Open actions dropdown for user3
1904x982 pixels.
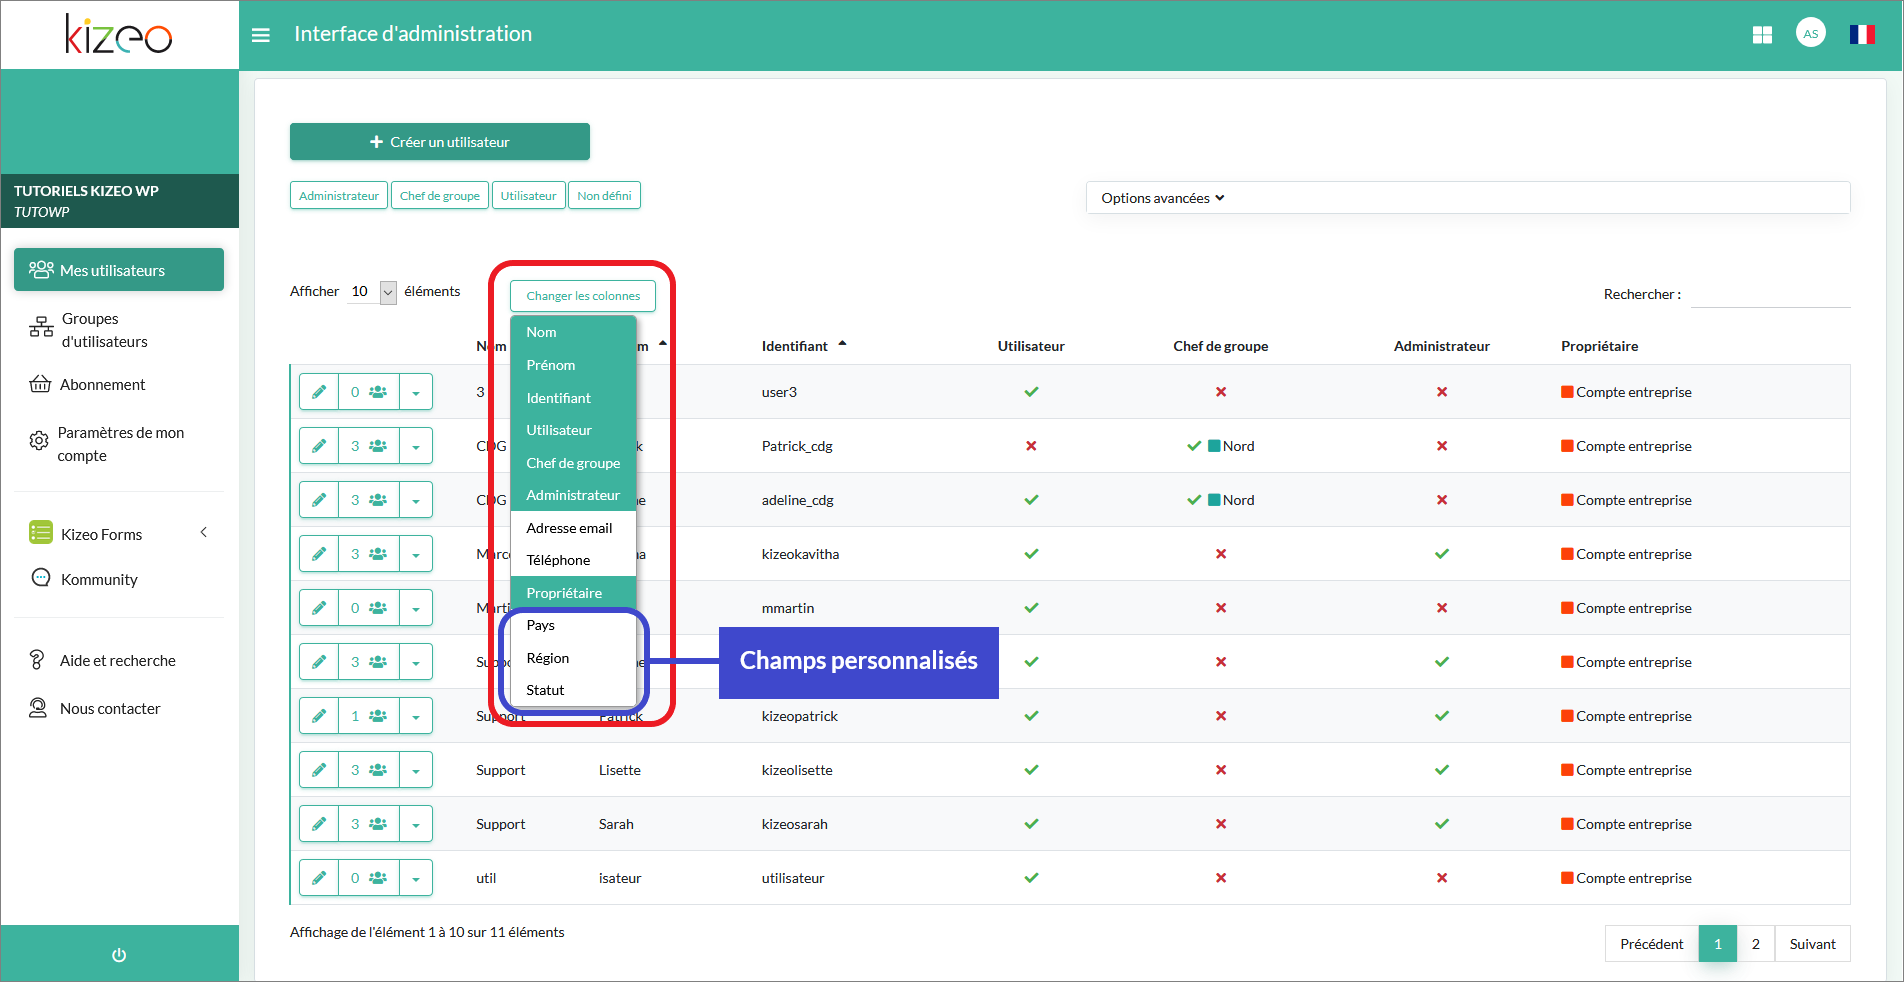(416, 392)
